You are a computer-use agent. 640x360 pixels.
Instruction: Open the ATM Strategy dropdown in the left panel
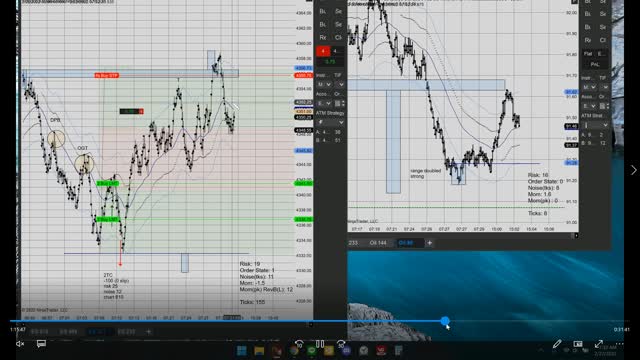(x=330, y=122)
